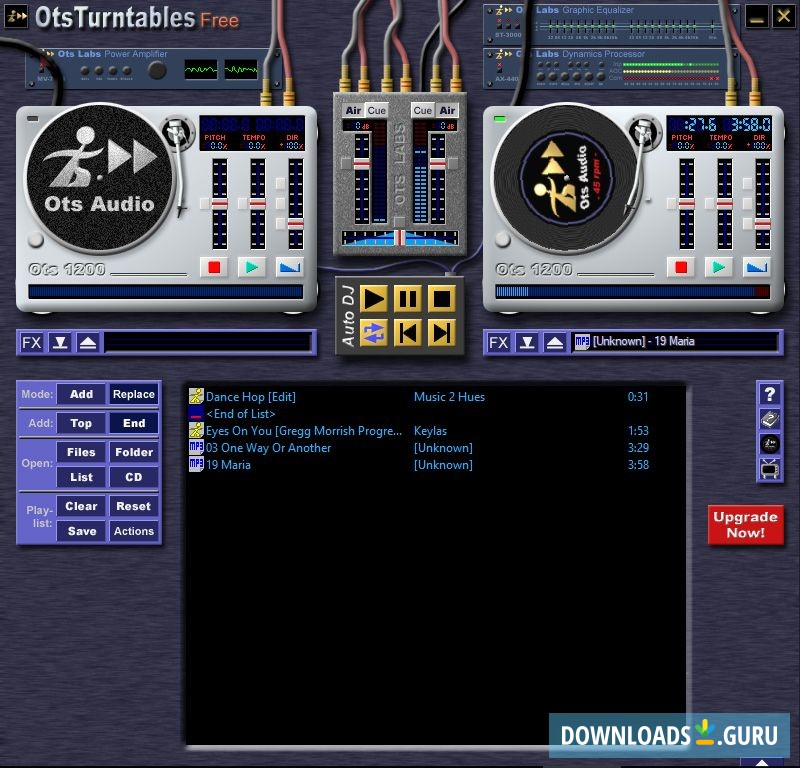Click the Keylas artist cell
This screenshot has height=768, width=800.
(x=430, y=431)
